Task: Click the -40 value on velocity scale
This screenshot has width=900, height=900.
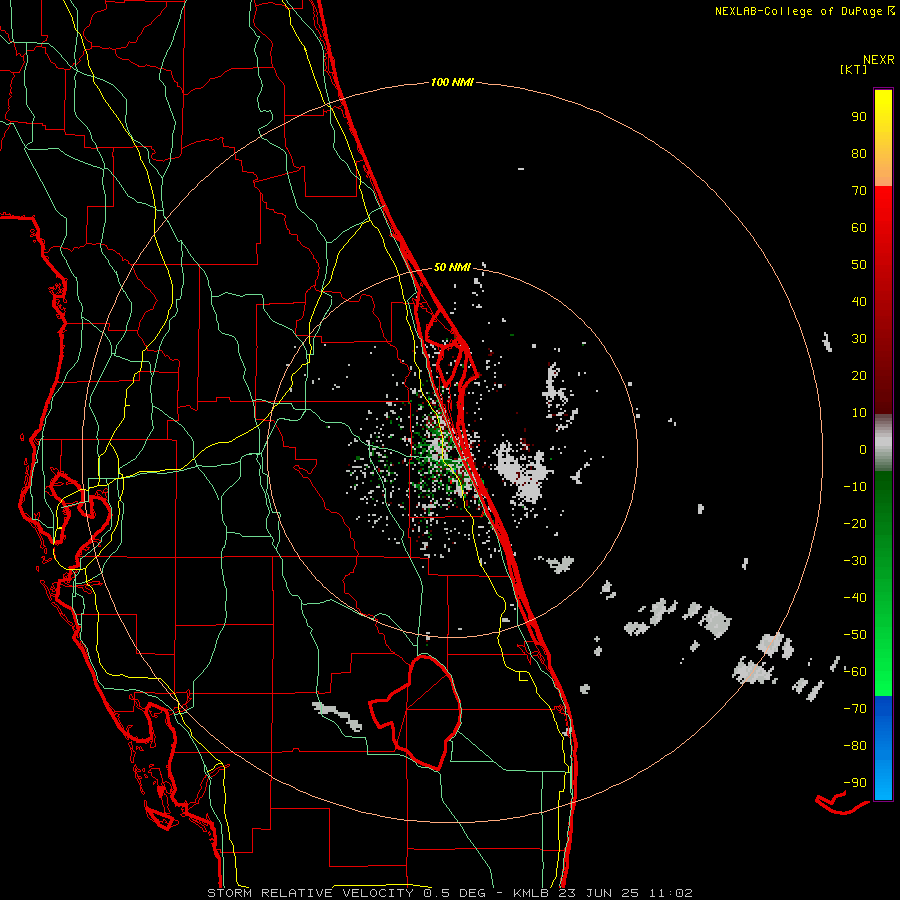Action: 855,598
